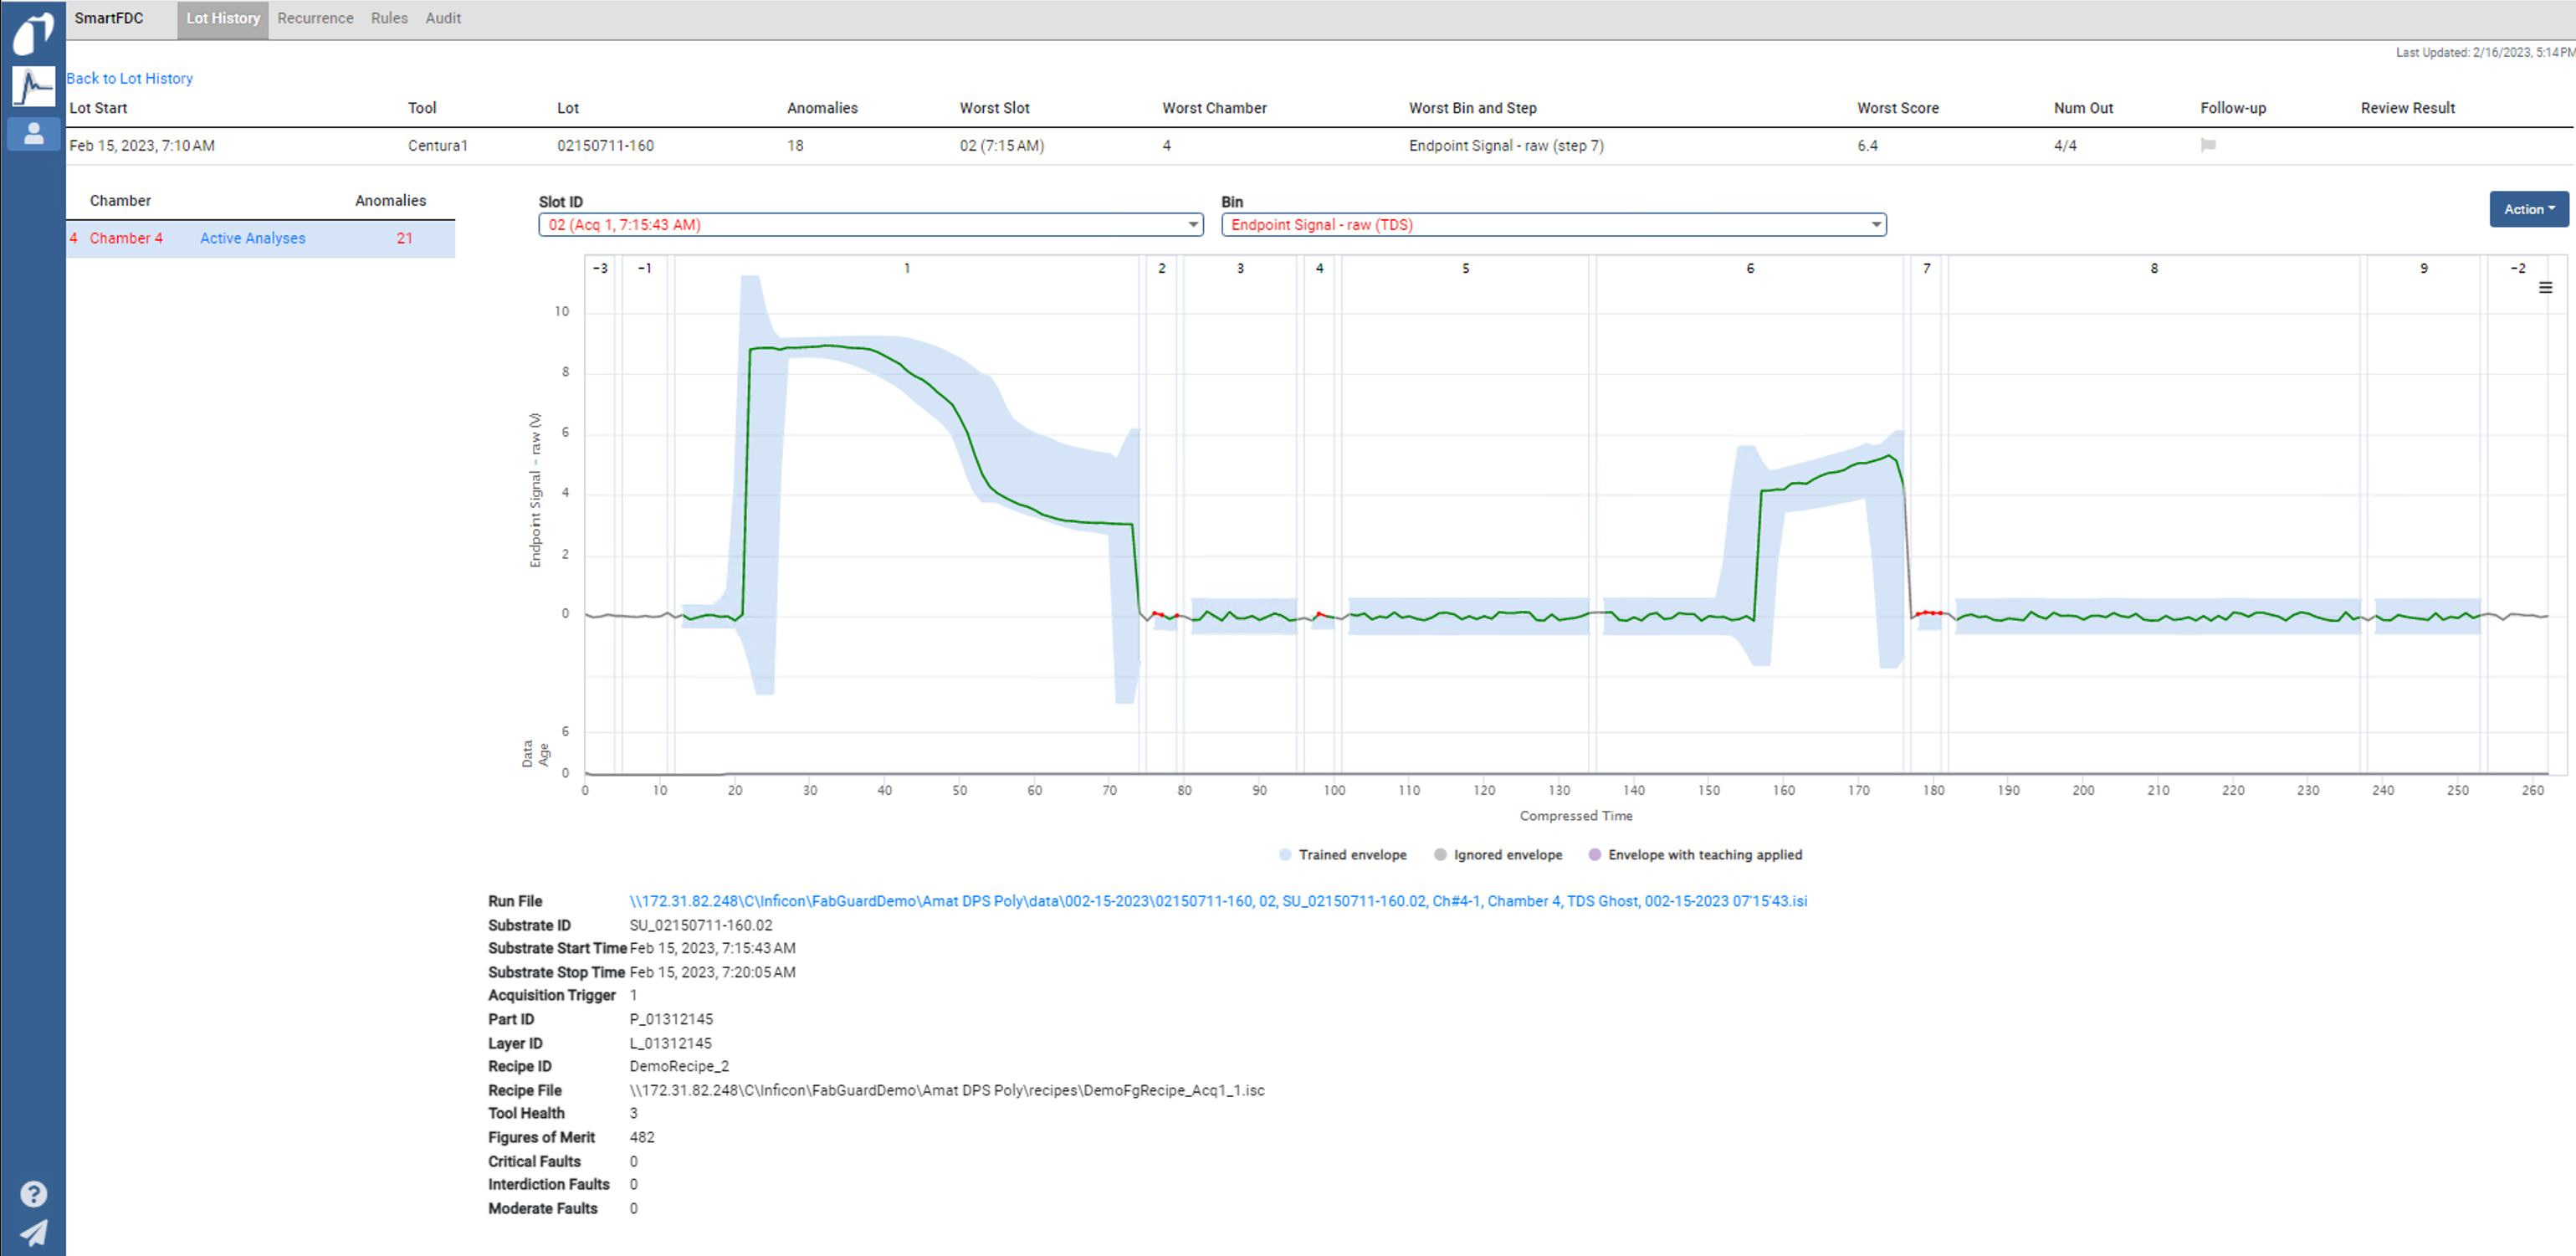Image resolution: width=2576 pixels, height=1256 pixels.
Task: Toggle Trained envelope legend item
Action: coord(1343,855)
